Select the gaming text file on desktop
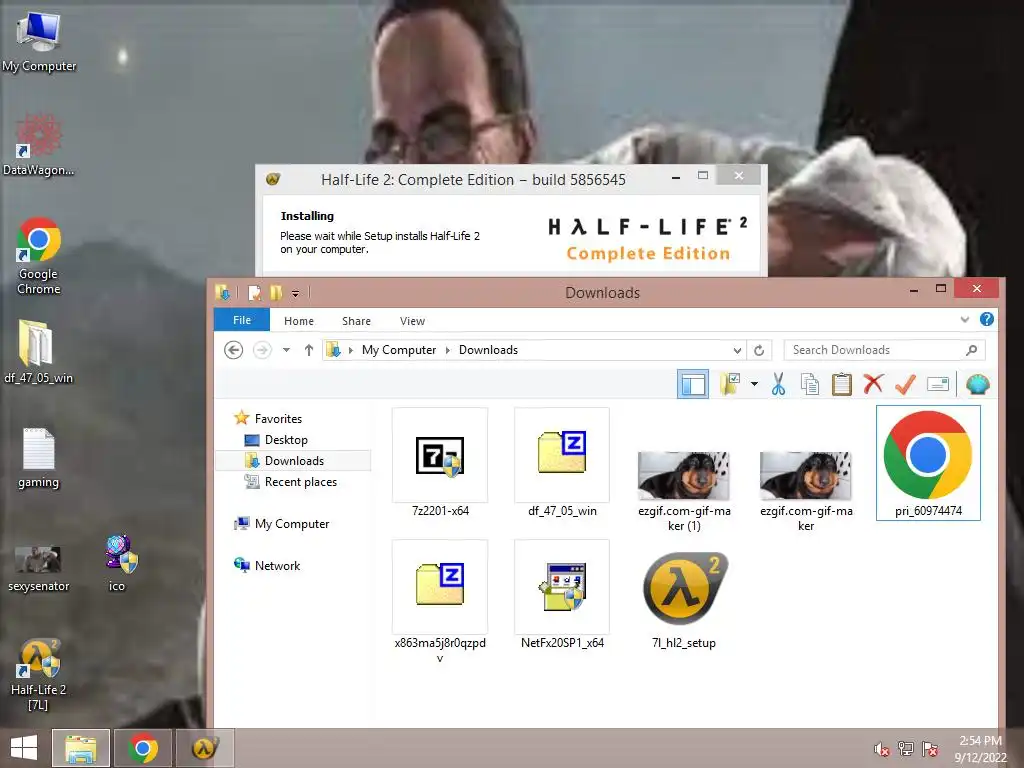The image size is (1024, 768). 39,457
